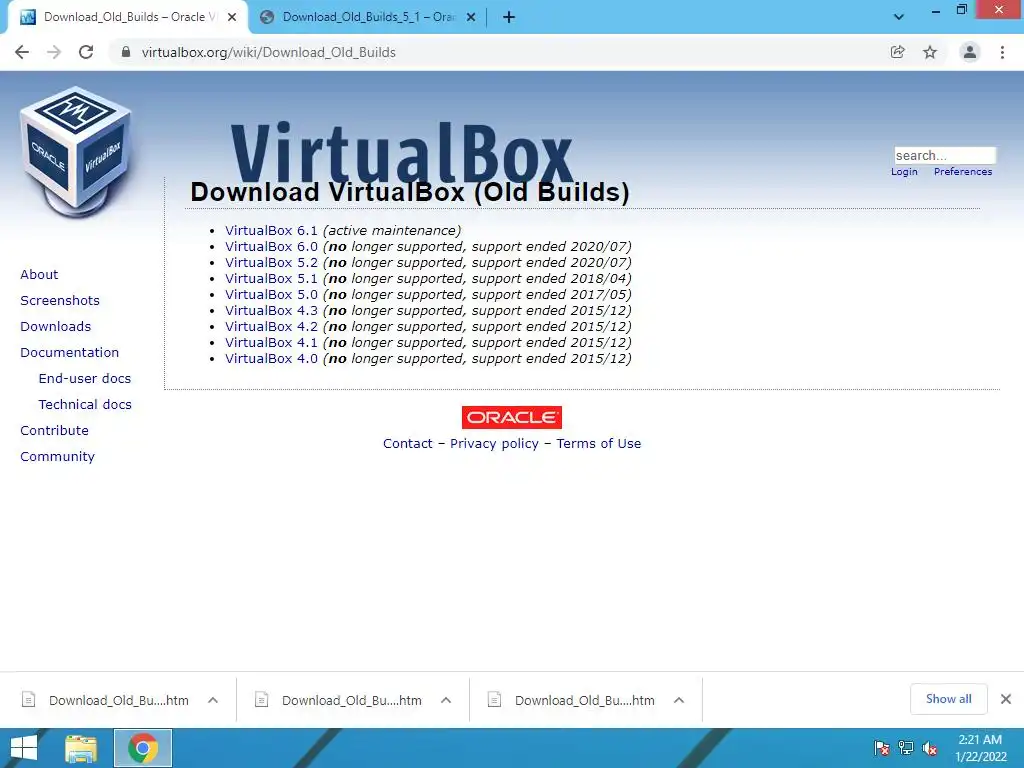Close the Download_Old_Builds tab
Image resolution: width=1024 pixels, height=768 pixels.
[x=232, y=17]
